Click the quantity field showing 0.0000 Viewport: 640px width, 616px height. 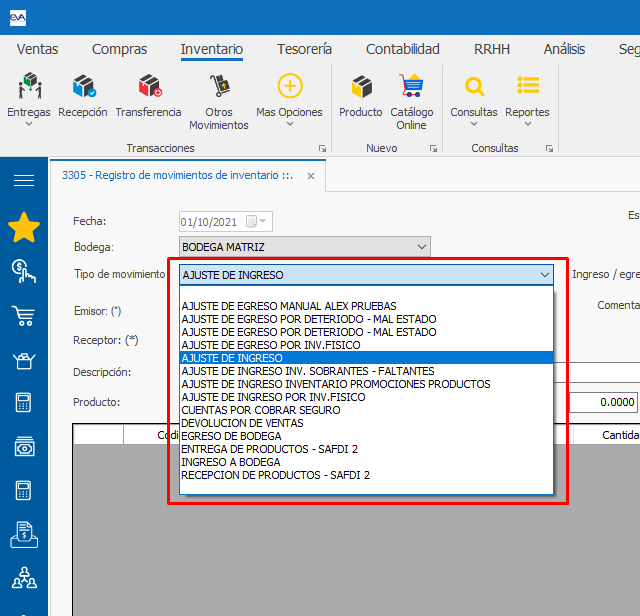[x=604, y=402]
